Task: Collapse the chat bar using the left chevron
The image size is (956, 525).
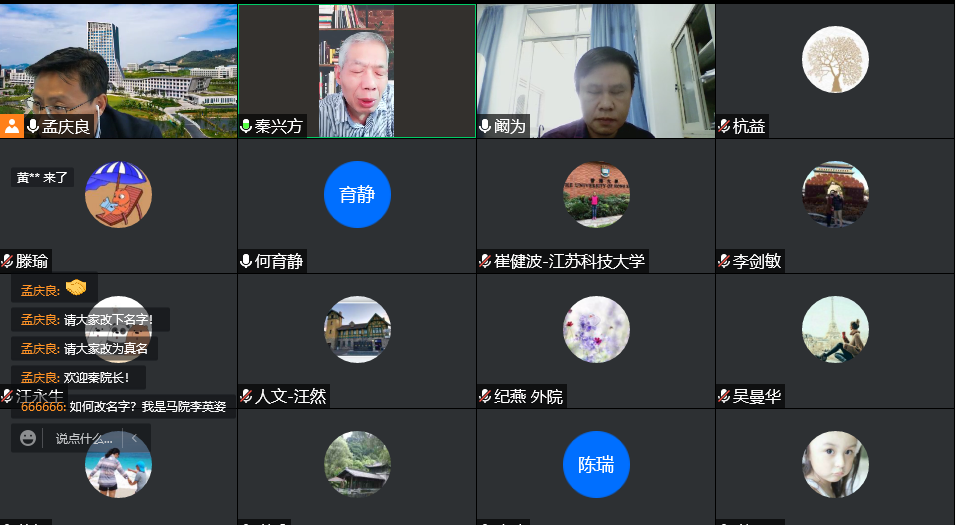Action: pos(135,438)
